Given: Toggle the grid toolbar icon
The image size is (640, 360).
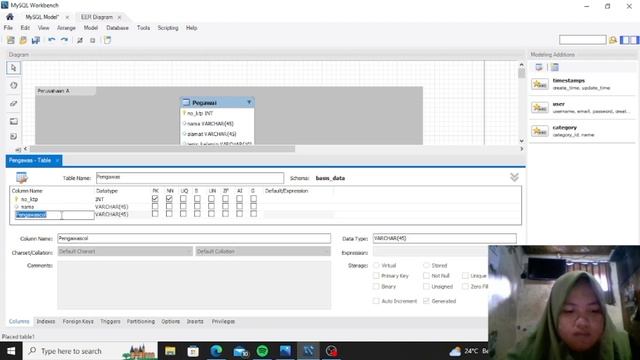Looking at the screenshot, I should click(80, 40).
